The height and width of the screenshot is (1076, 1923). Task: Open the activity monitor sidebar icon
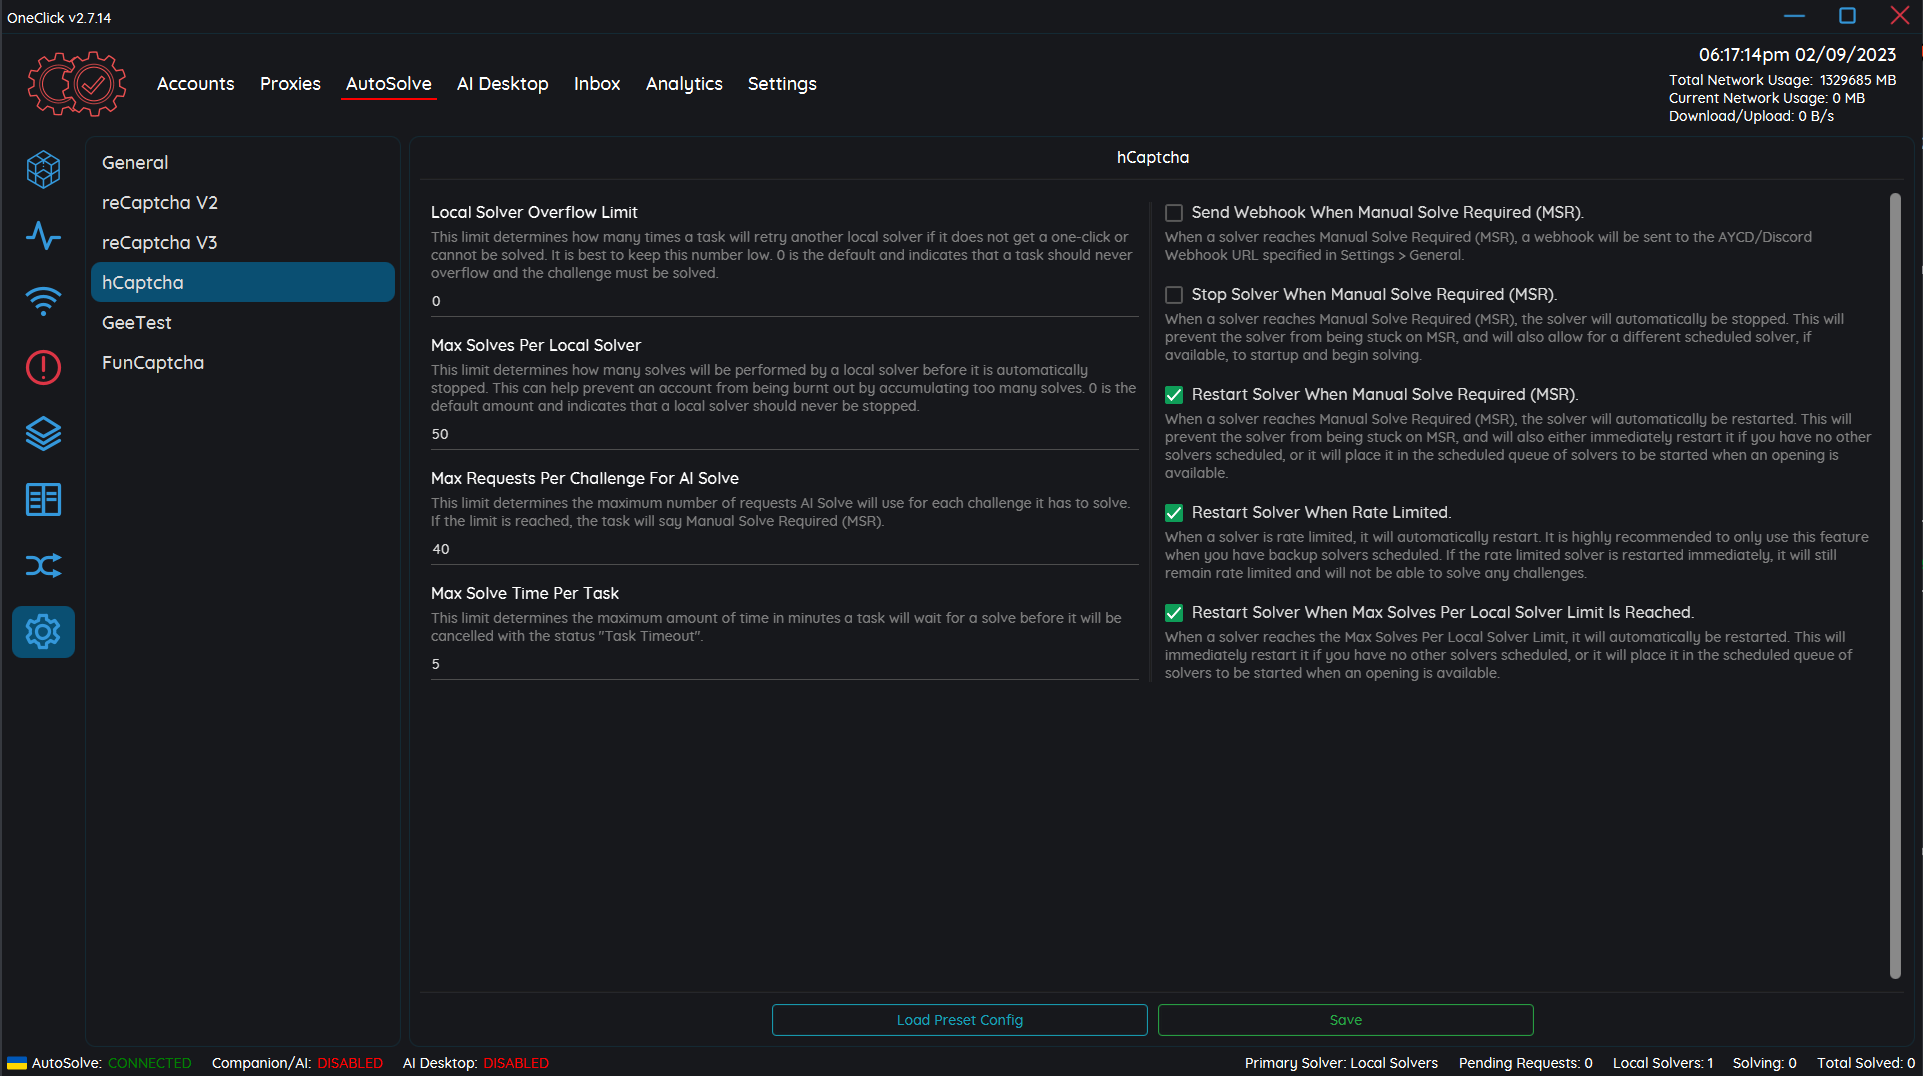coord(43,236)
